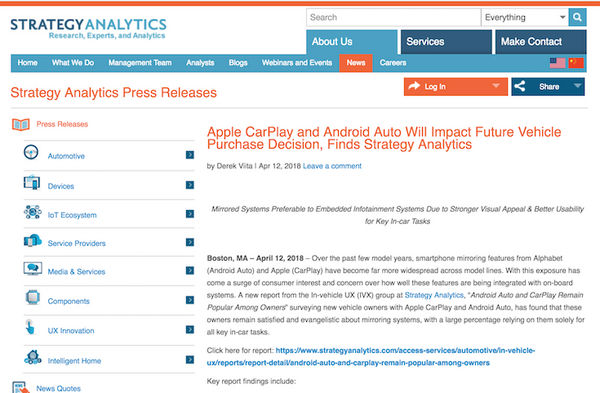Screen dimensions: 600x393
Task: Open the report URL link
Action: pyautogui.click(x=371, y=356)
